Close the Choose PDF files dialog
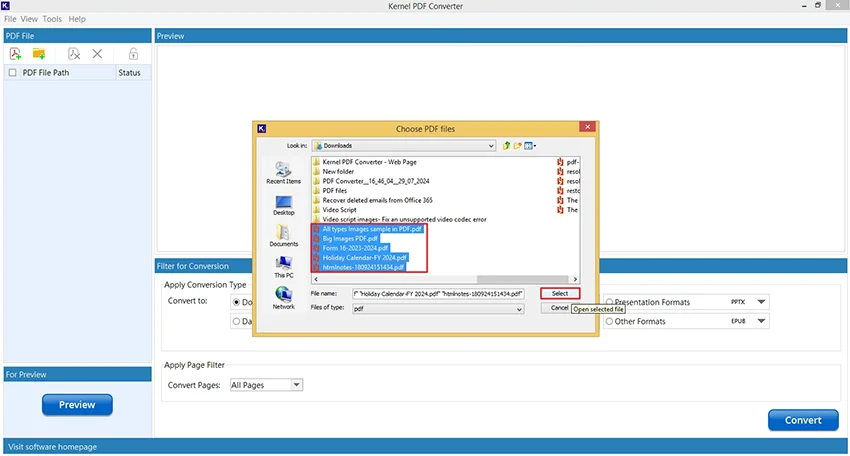Viewport: 850px width, 456px height. click(588, 127)
